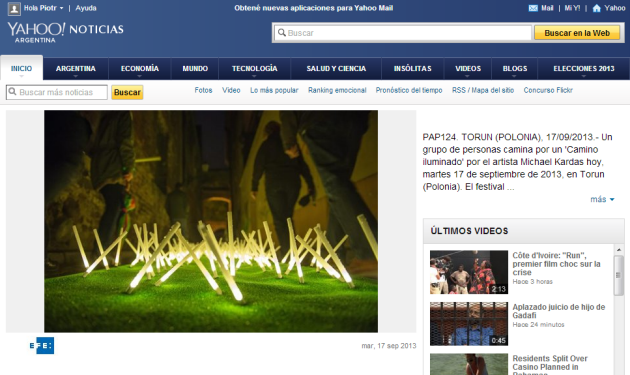Open the Elecciones 2013 tab

click(584, 68)
